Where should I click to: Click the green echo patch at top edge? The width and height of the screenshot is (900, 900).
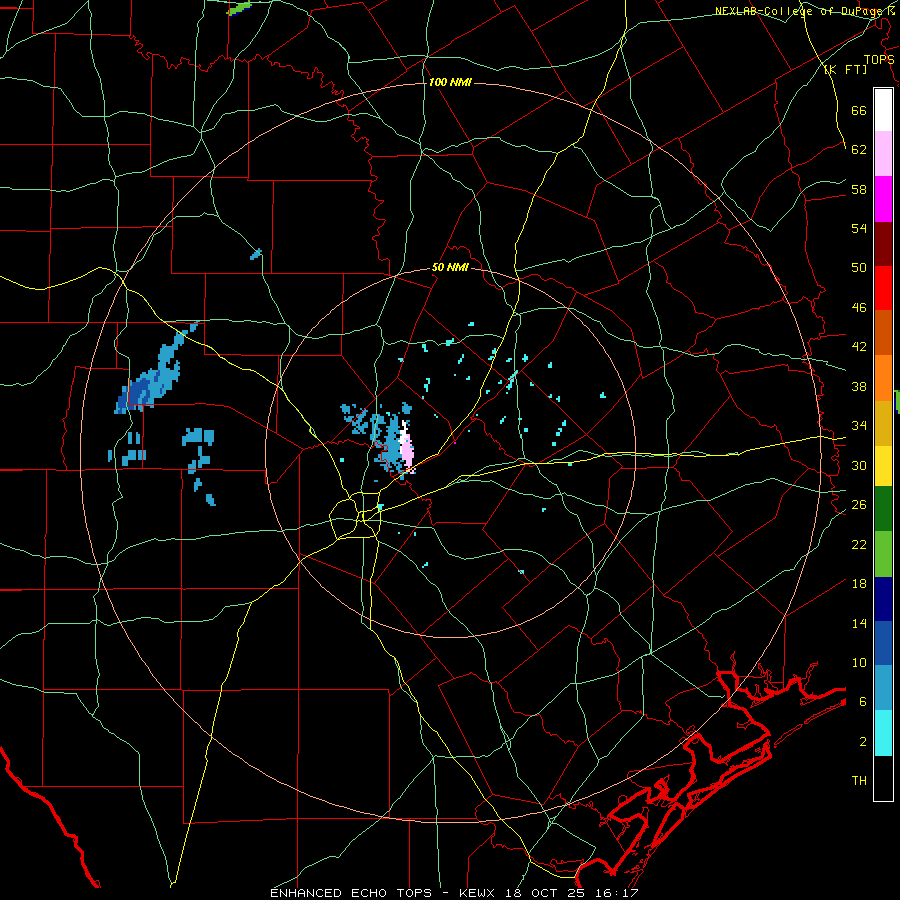239,8
